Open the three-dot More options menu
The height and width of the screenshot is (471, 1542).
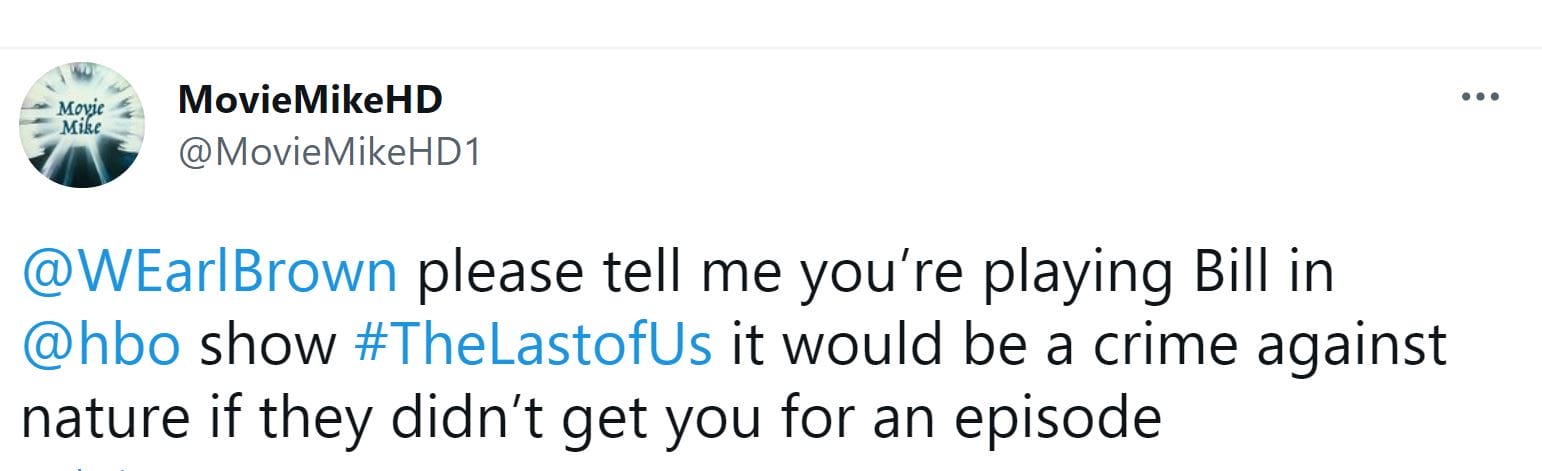tap(1480, 97)
